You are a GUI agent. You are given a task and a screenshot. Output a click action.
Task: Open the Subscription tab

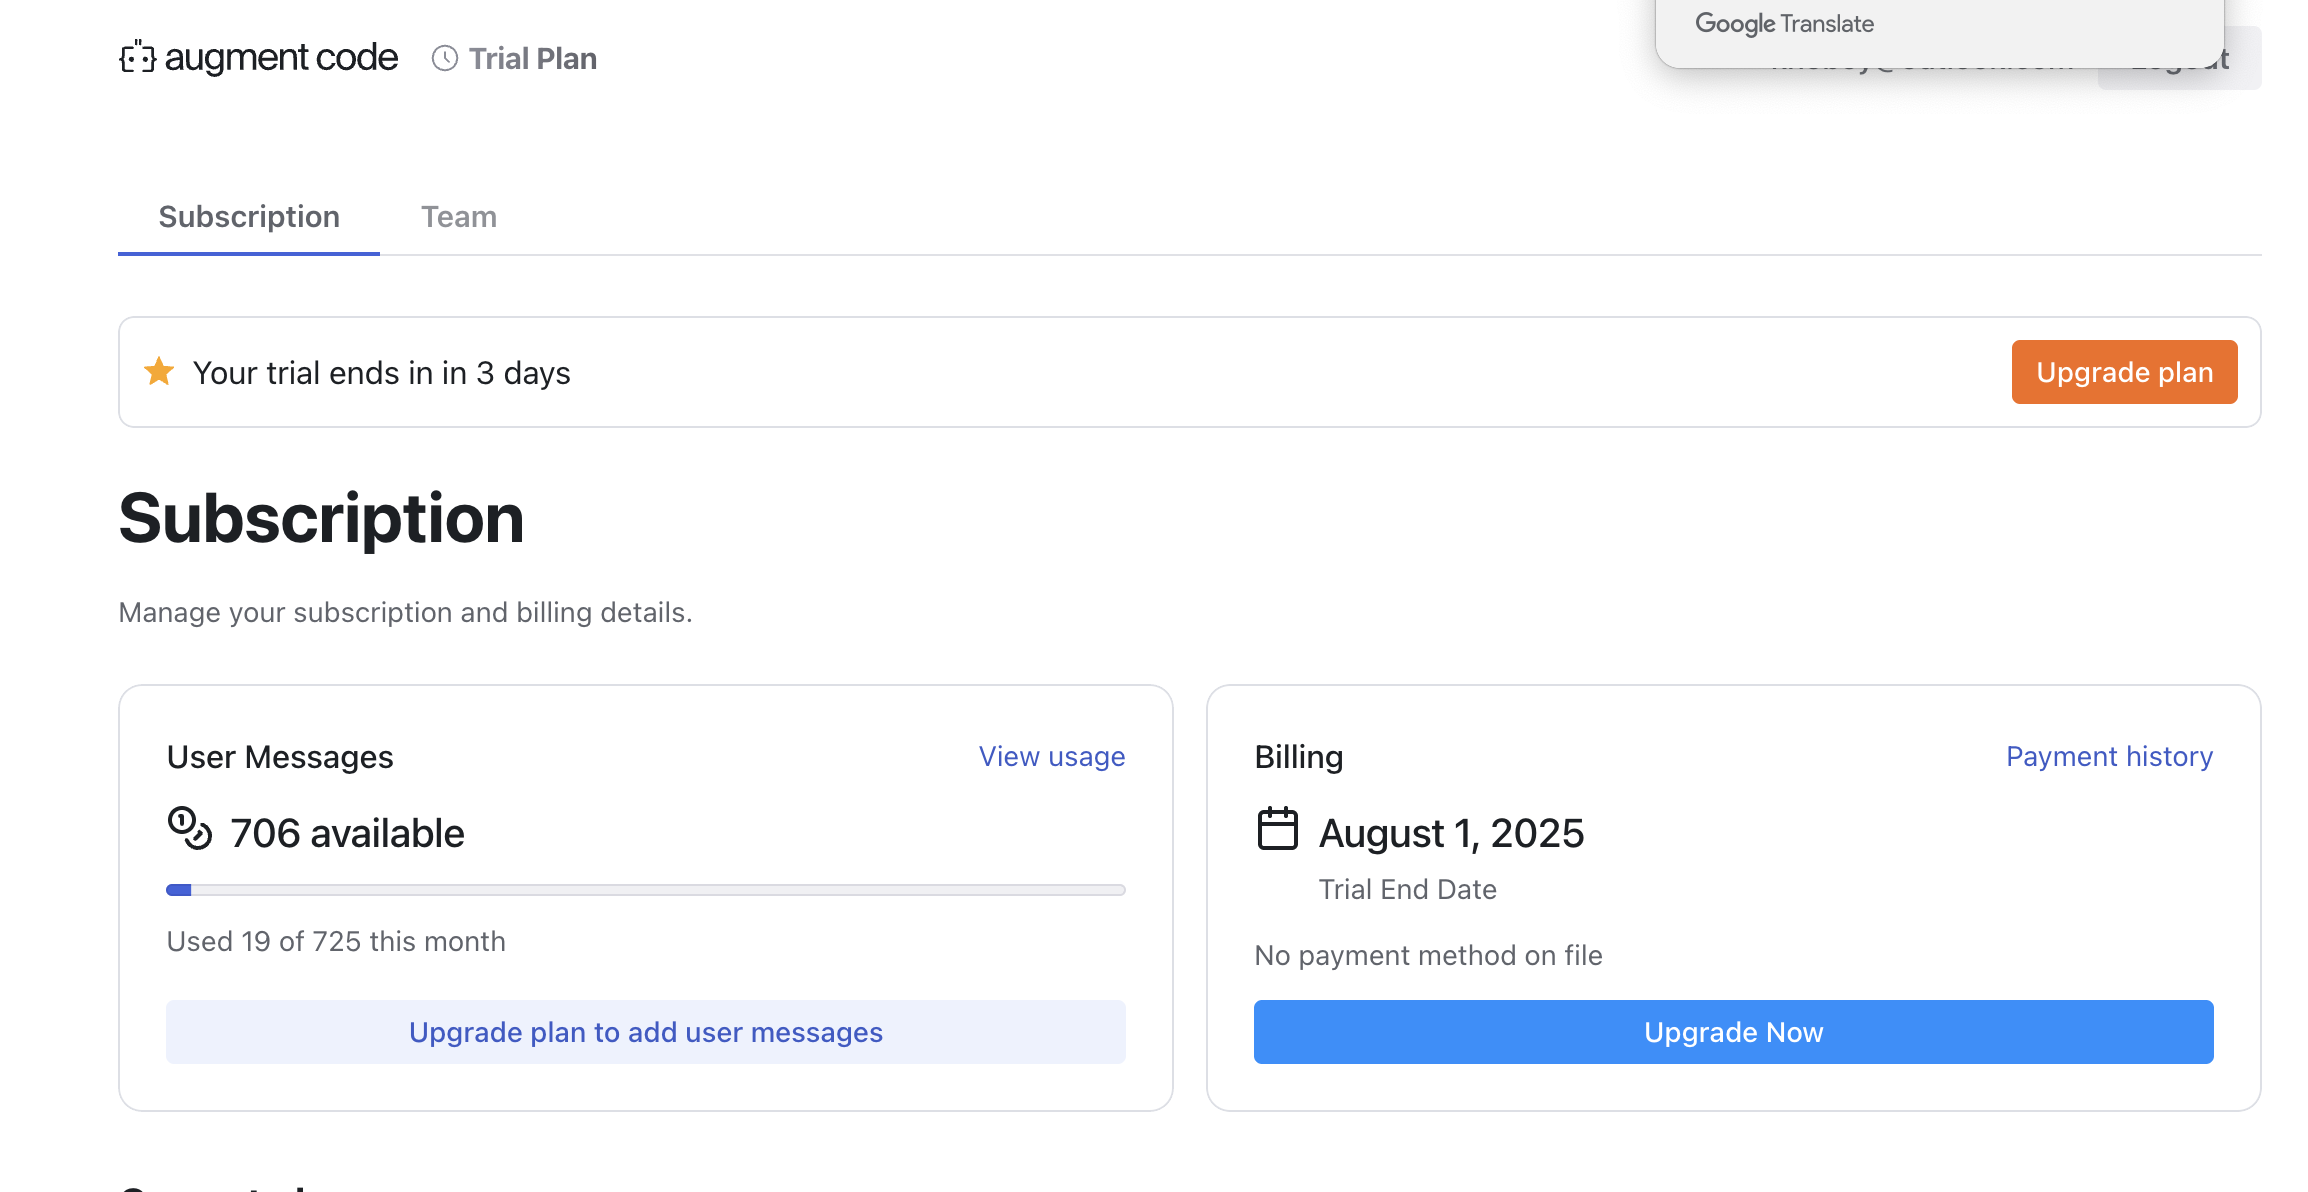pyautogui.click(x=249, y=217)
